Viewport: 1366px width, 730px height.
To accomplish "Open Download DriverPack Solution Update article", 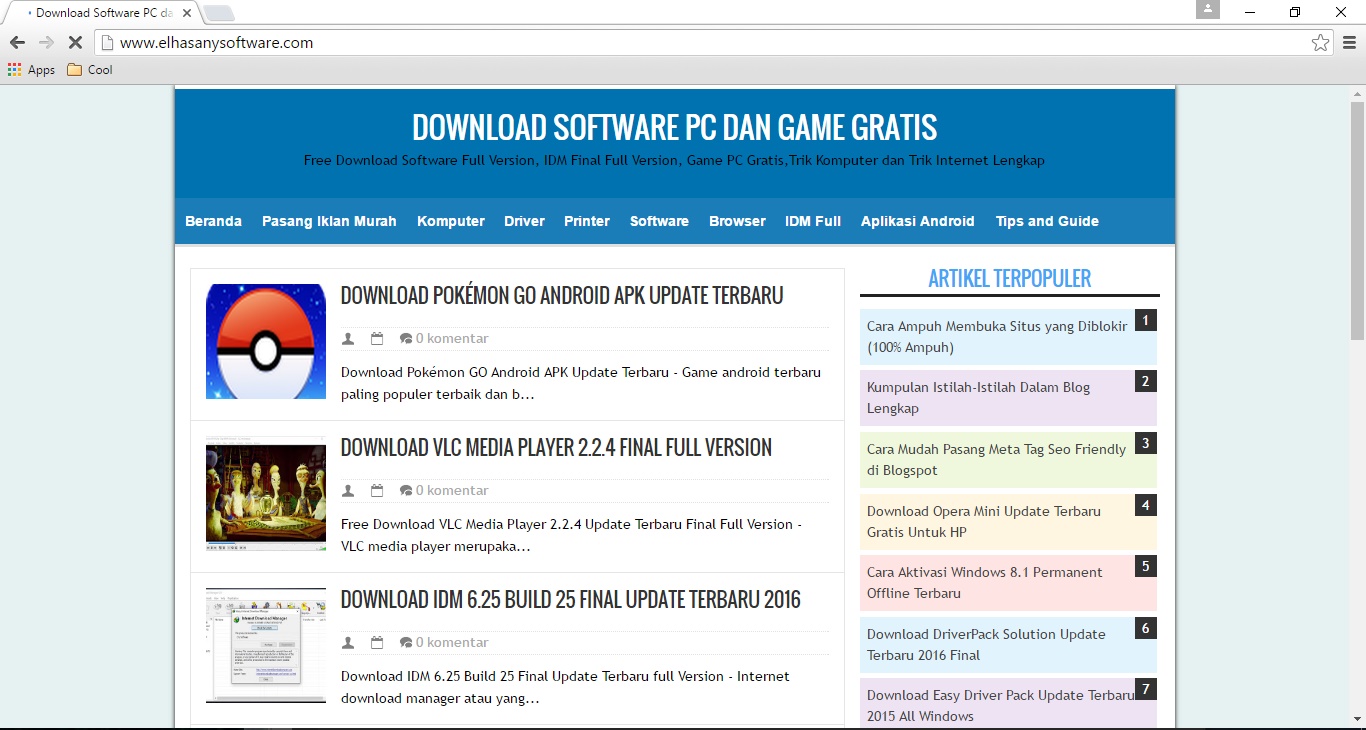I will click(x=986, y=645).
